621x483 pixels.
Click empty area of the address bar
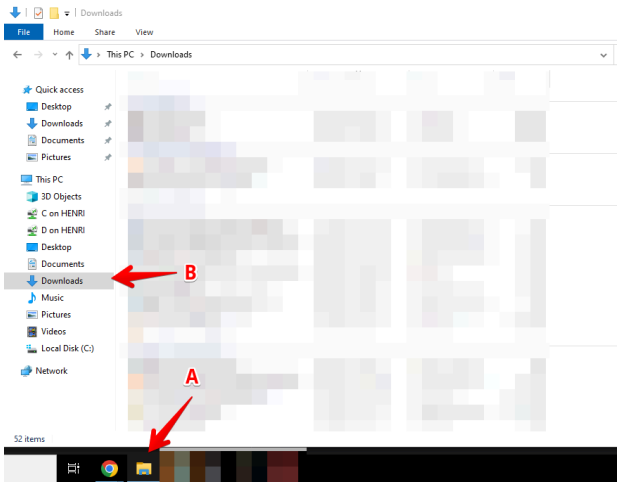(400, 54)
